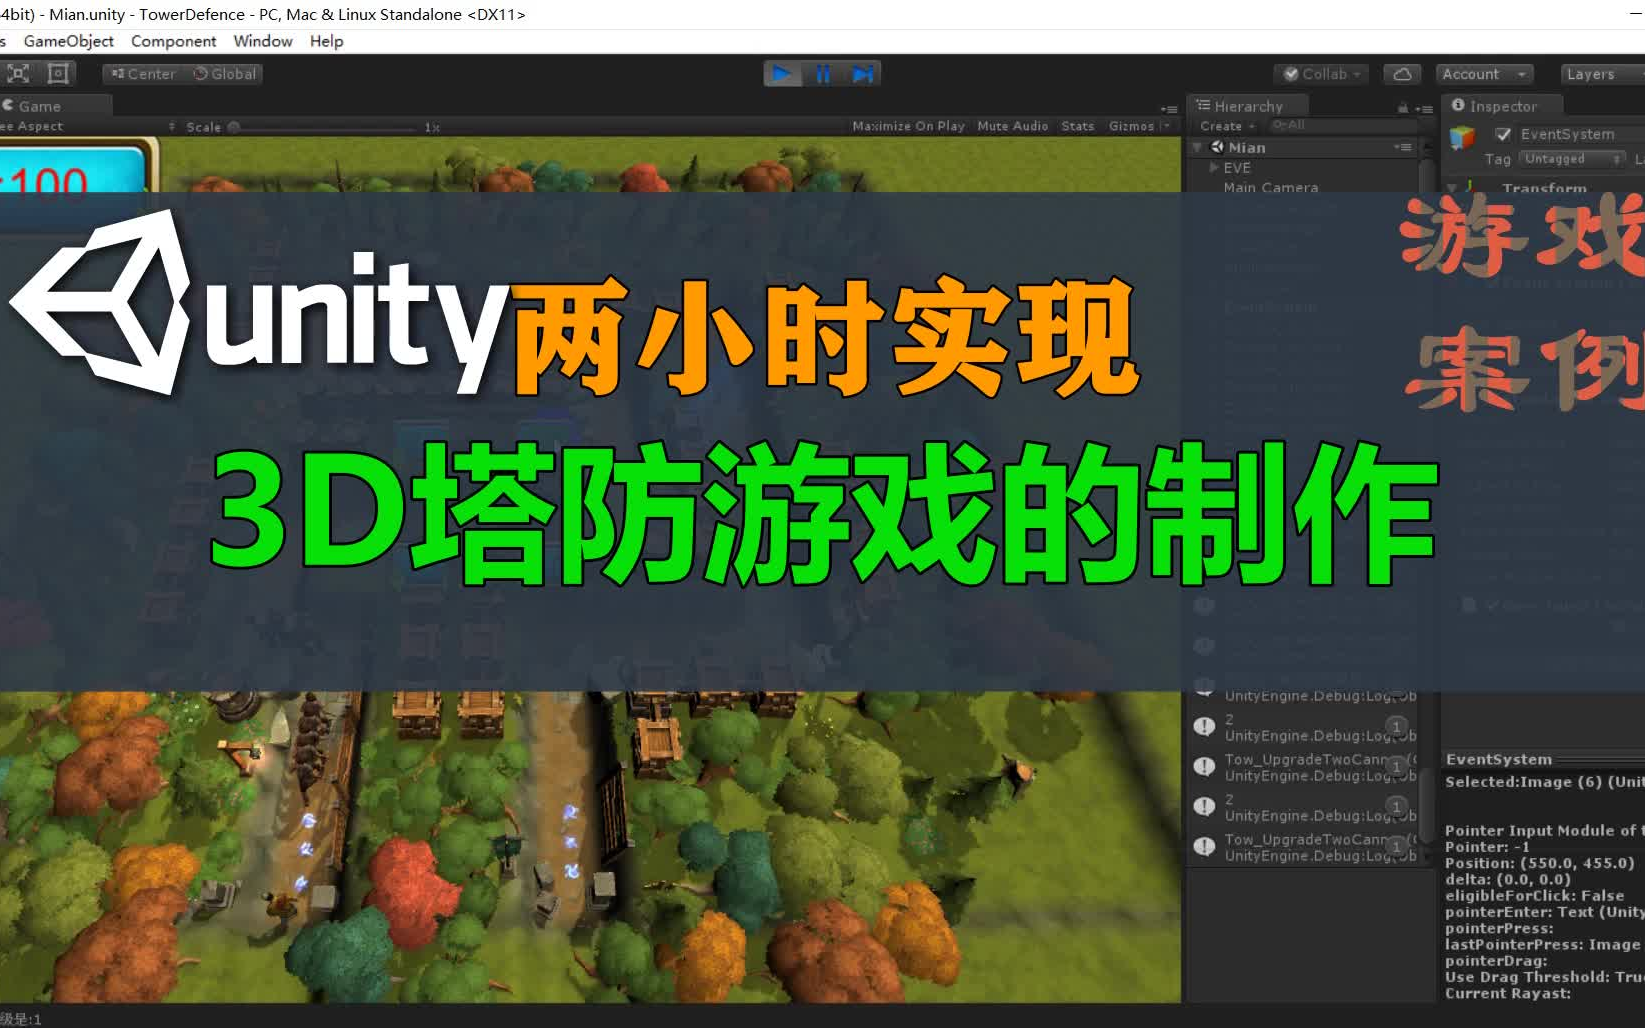Open the GameObject menu
1645x1028 pixels.
pyautogui.click(x=68, y=41)
